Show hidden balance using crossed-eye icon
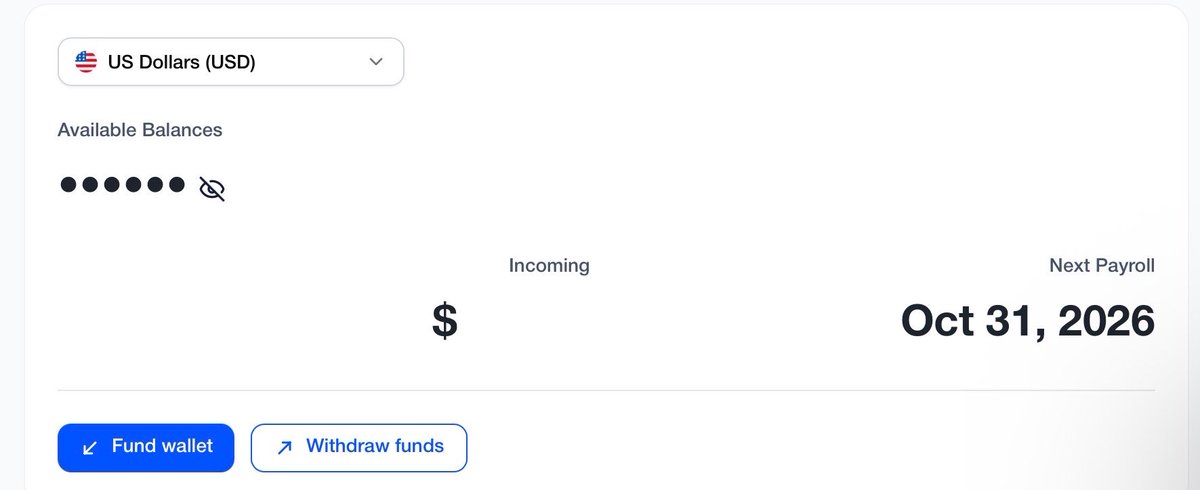 pyautogui.click(x=212, y=188)
